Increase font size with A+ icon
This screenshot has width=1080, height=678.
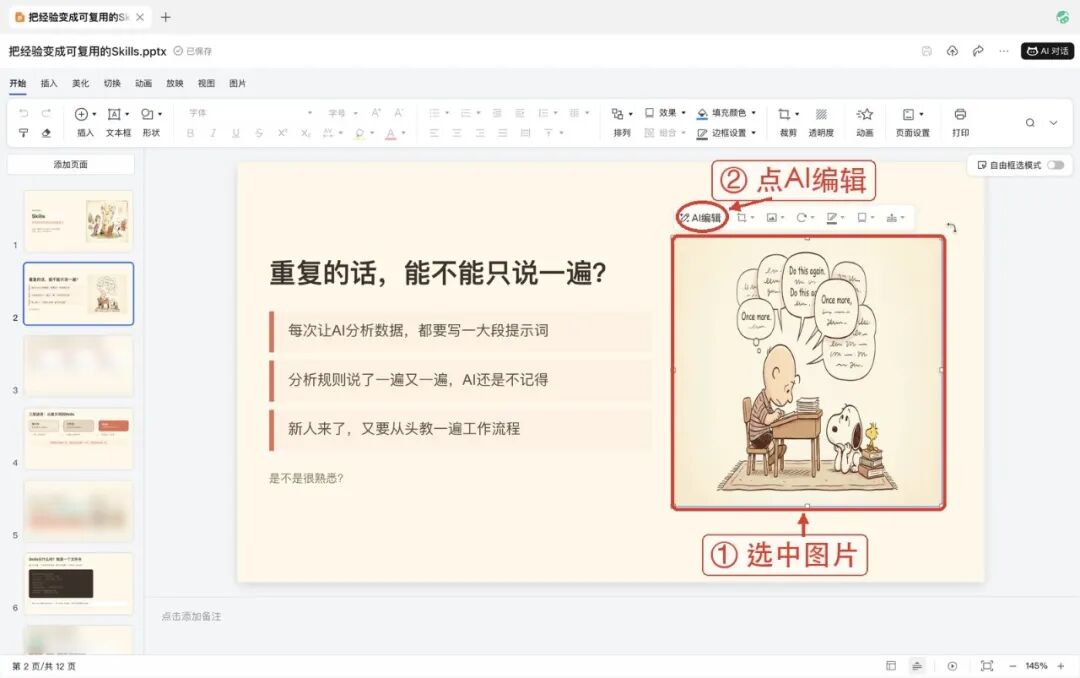point(376,113)
